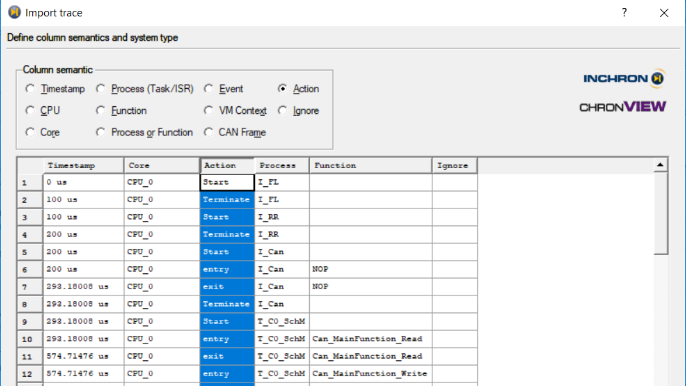Image resolution: width=686 pixels, height=386 pixels.
Task: Click the Process column header
Action: pyautogui.click(x=282, y=165)
